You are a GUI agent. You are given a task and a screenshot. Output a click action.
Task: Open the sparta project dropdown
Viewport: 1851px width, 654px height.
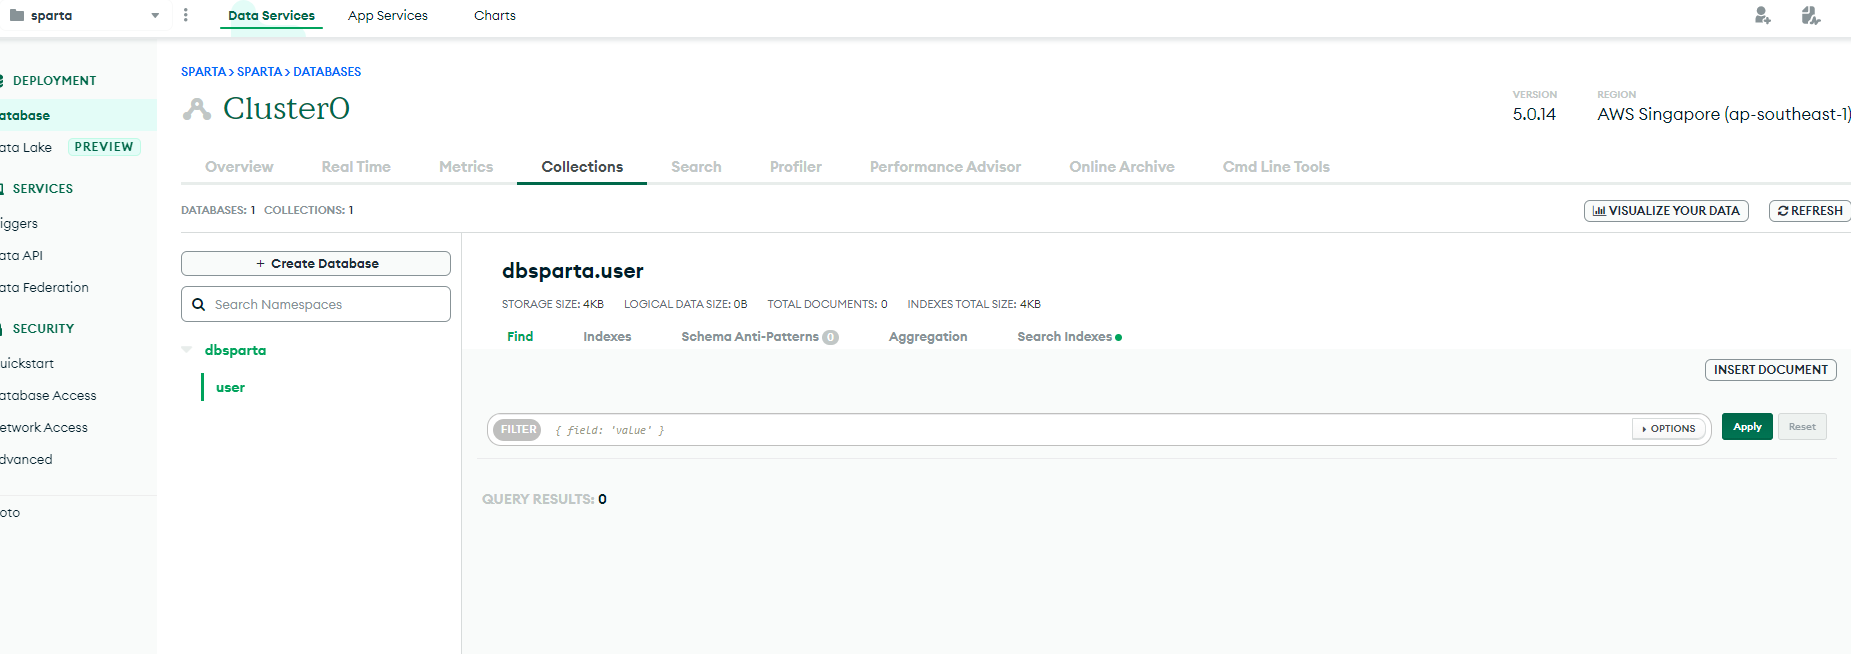coord(84,16)
